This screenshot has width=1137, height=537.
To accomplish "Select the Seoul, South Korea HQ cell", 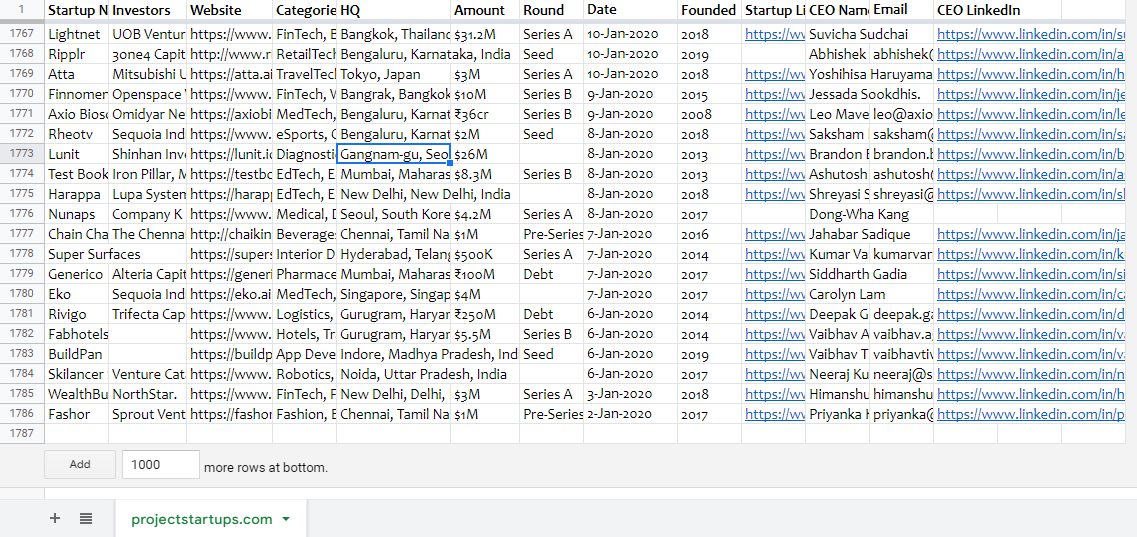I will coord(394,214).
